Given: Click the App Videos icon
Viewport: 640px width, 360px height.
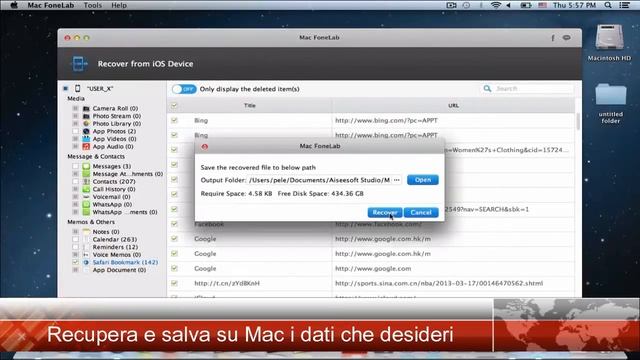Looking at the screenshot, I should point(86,139).
